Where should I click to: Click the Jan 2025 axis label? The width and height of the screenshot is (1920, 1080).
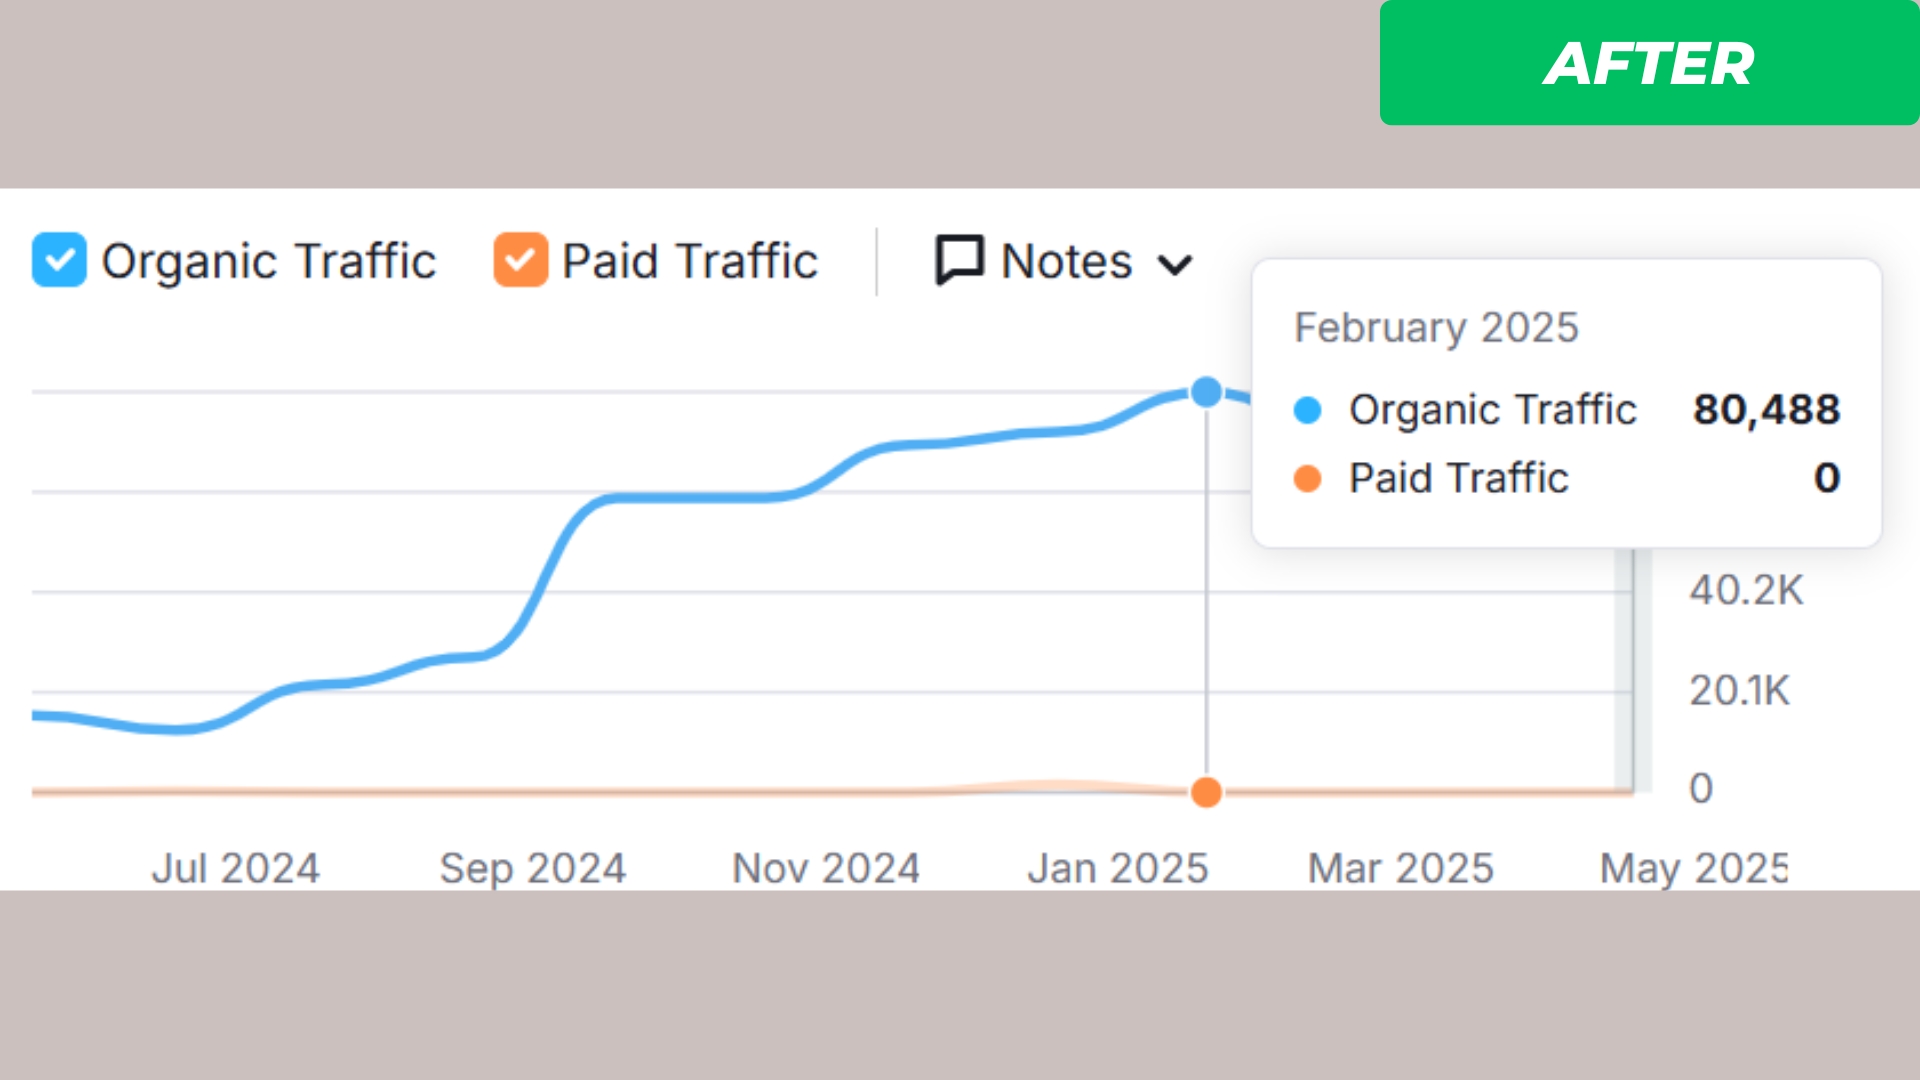1118,868
